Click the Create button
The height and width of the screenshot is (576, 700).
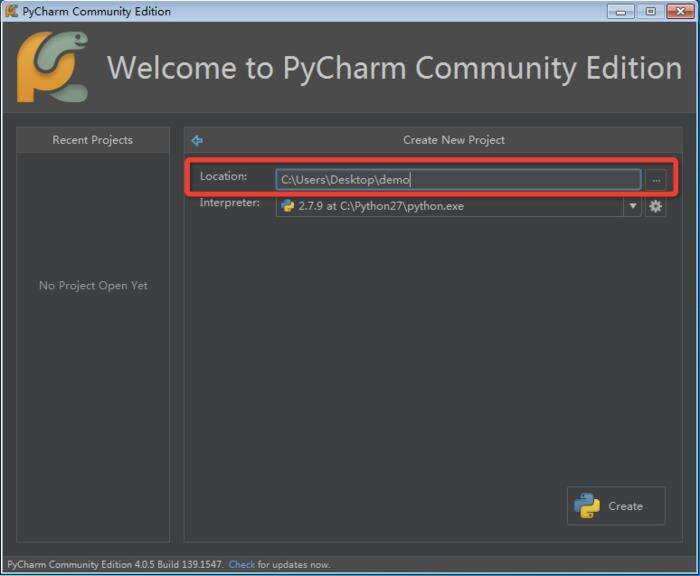[x=616, y=506]
